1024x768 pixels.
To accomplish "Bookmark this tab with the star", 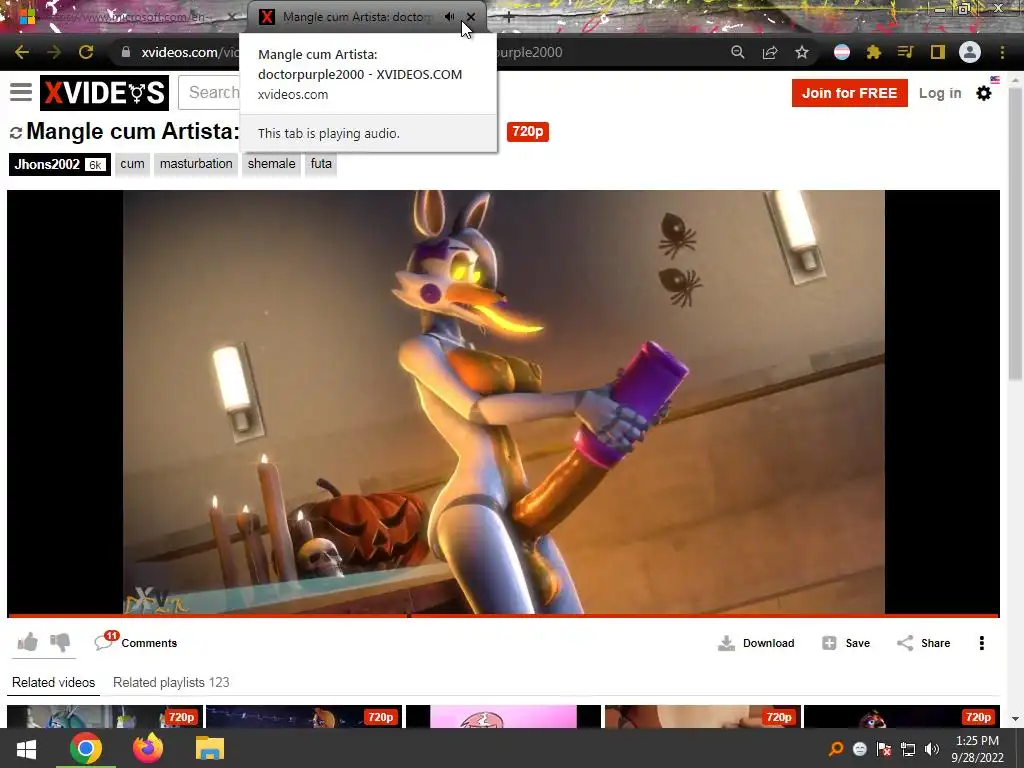I will 802,52.
